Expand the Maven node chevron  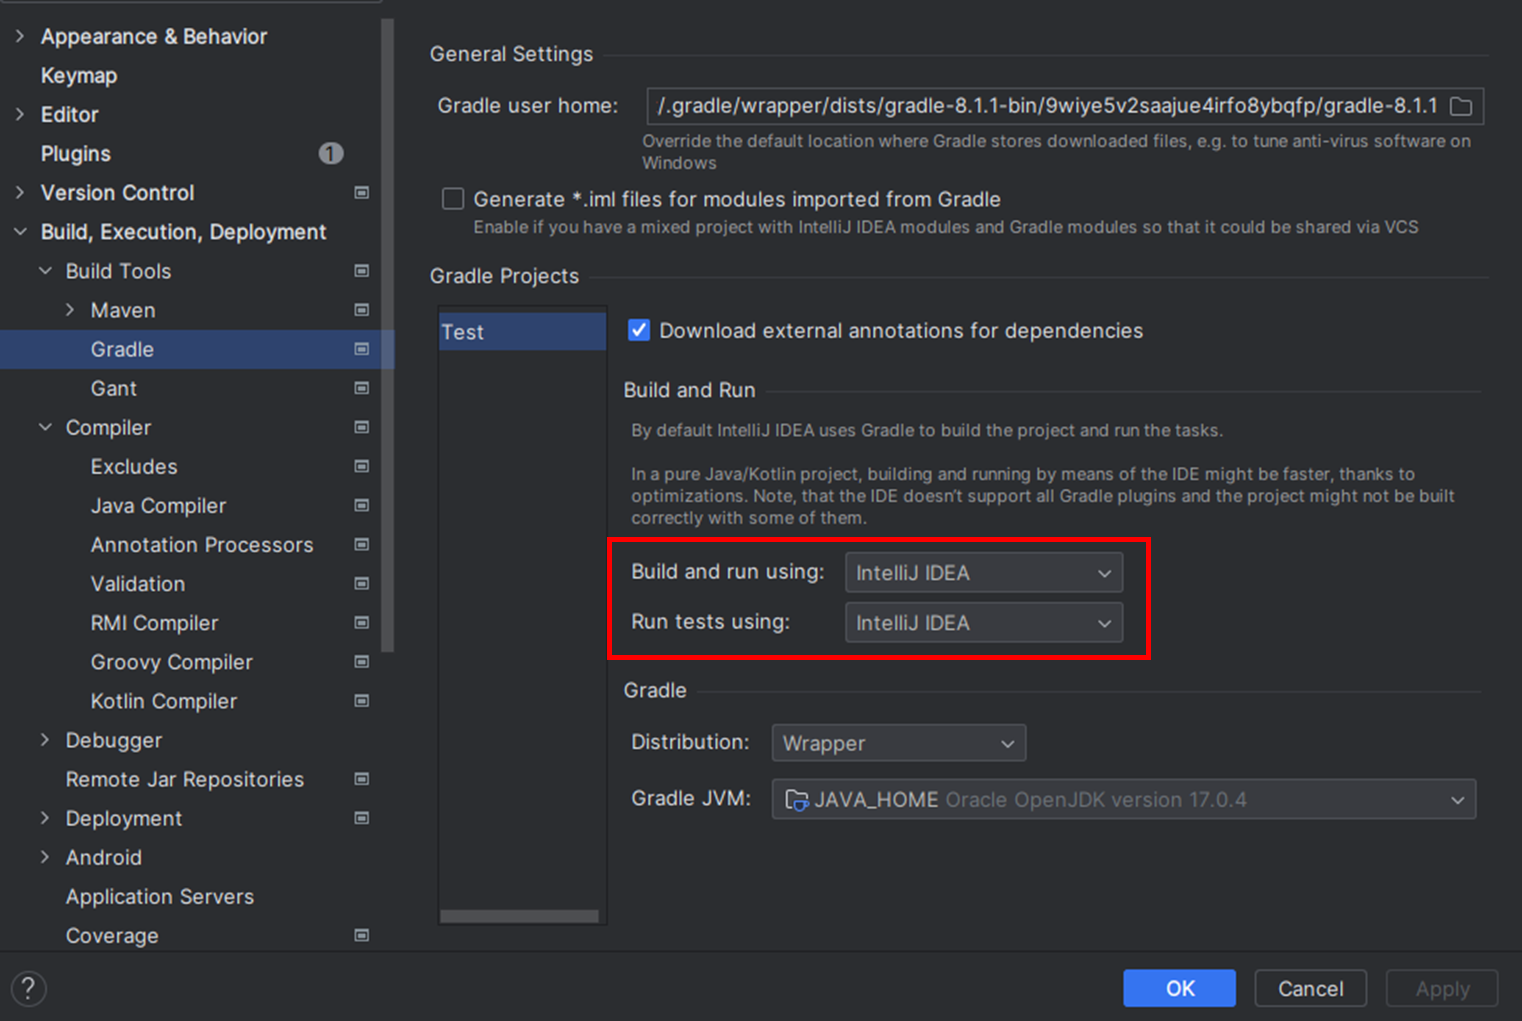(x=70, y=310)
